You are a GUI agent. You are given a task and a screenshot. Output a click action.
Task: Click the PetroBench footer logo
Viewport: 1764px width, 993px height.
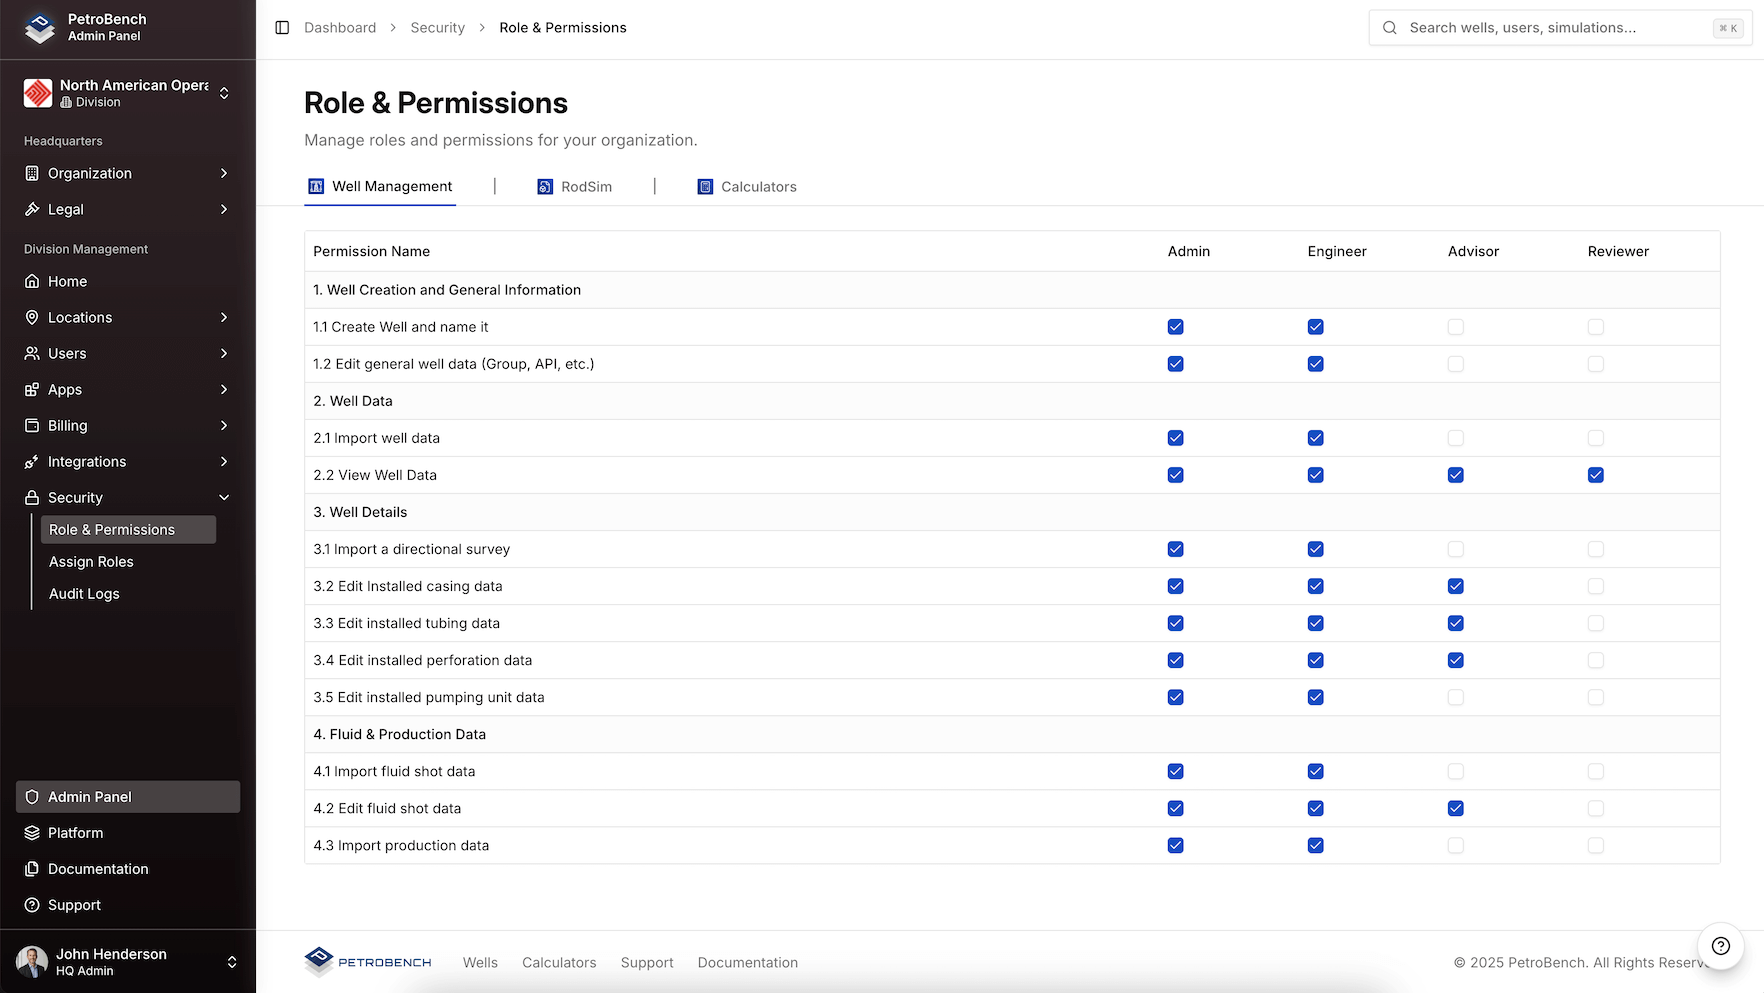368,962
